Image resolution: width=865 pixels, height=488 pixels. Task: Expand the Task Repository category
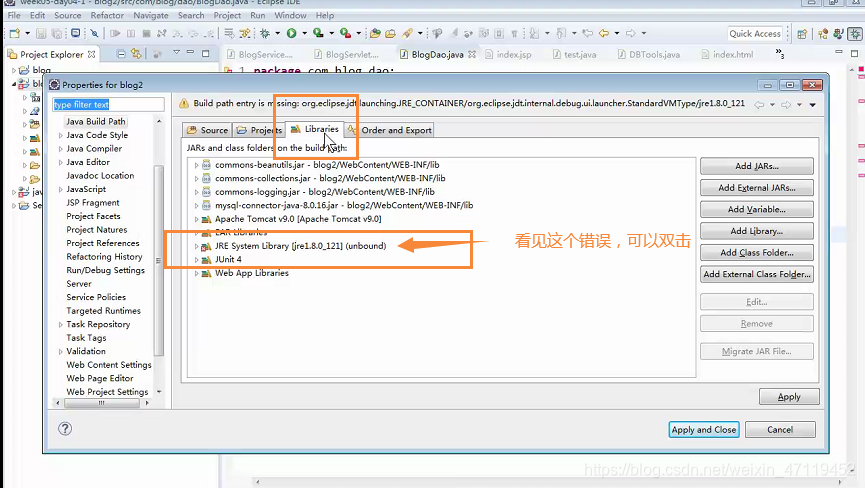[60, 324]
